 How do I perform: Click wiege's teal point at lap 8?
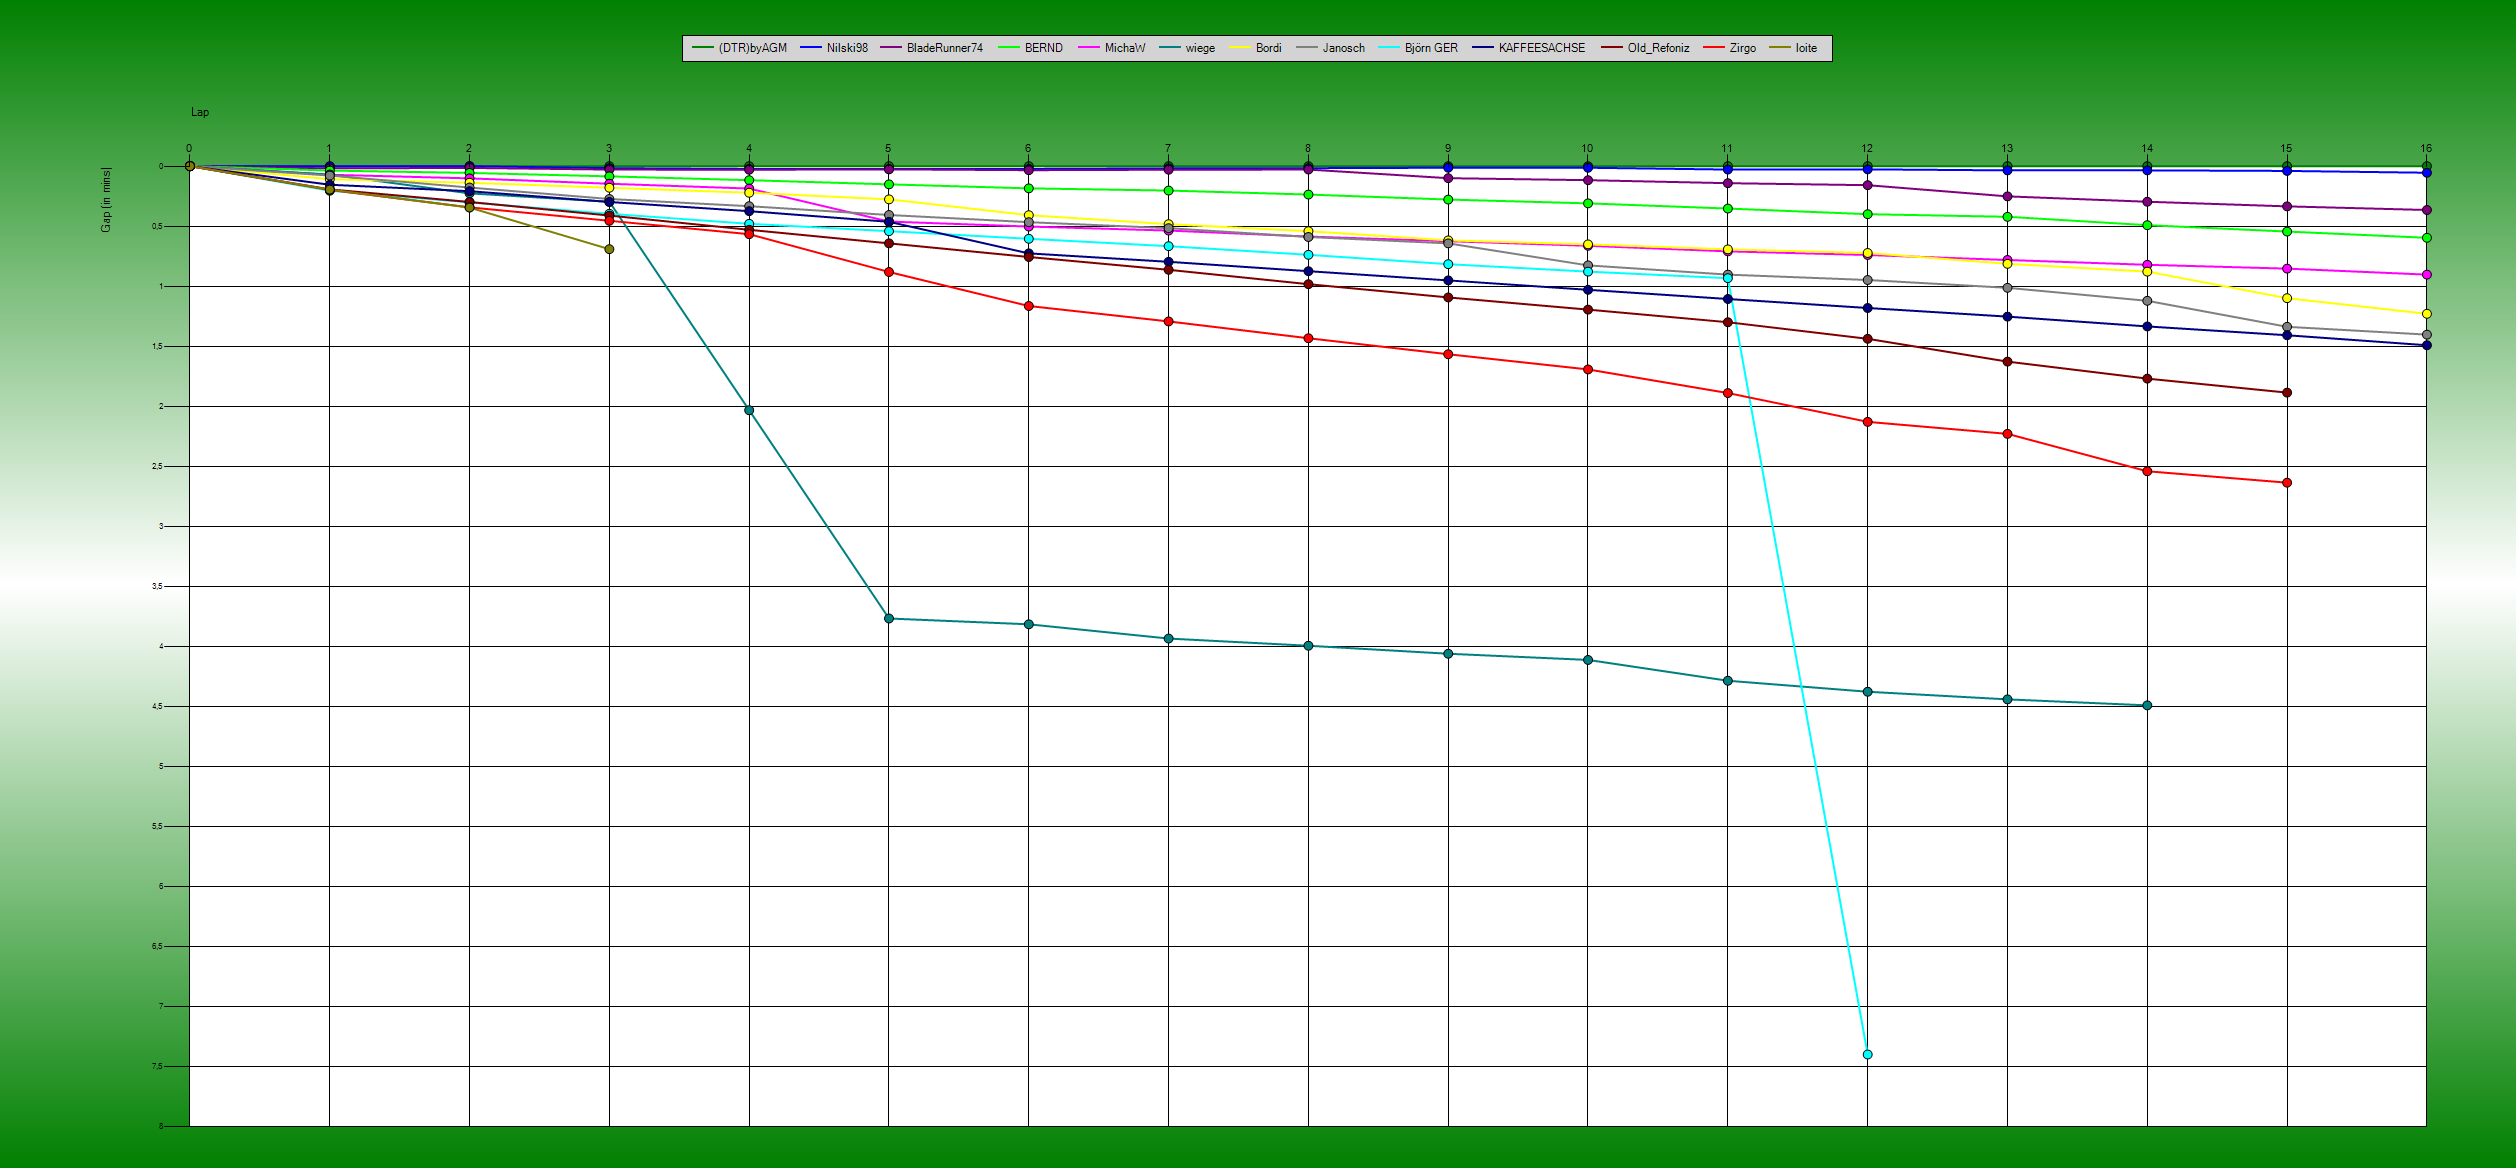coord(1308,646)
